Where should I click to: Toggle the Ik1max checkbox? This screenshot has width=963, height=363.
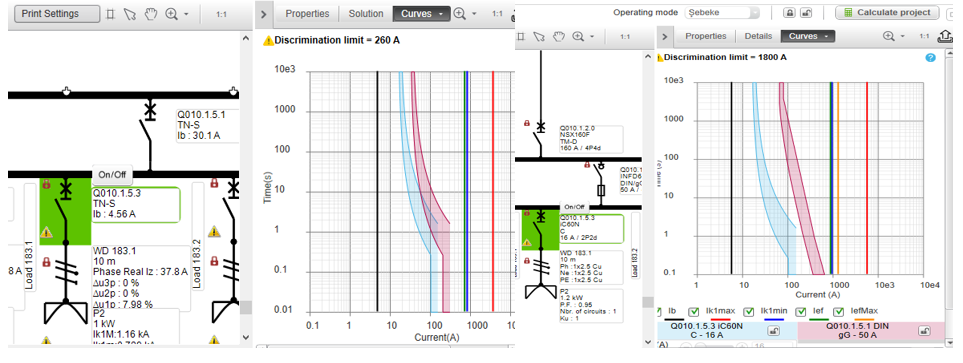pyautogui.click(x=694, y=311)
